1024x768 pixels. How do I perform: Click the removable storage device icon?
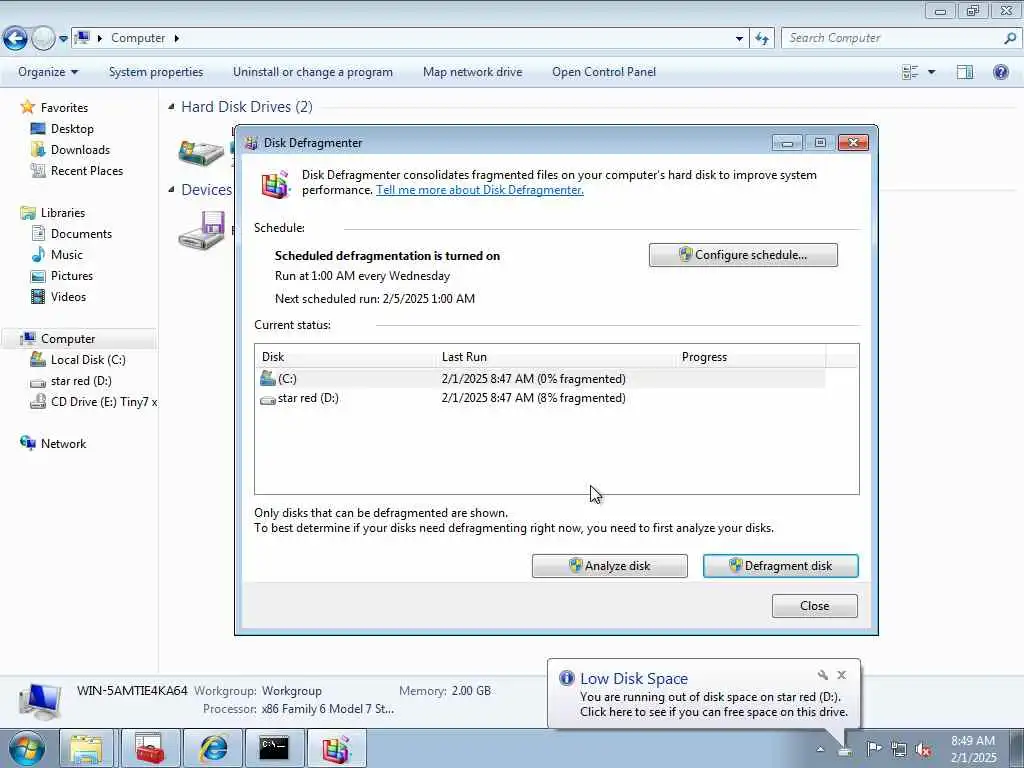pos(201,230)
